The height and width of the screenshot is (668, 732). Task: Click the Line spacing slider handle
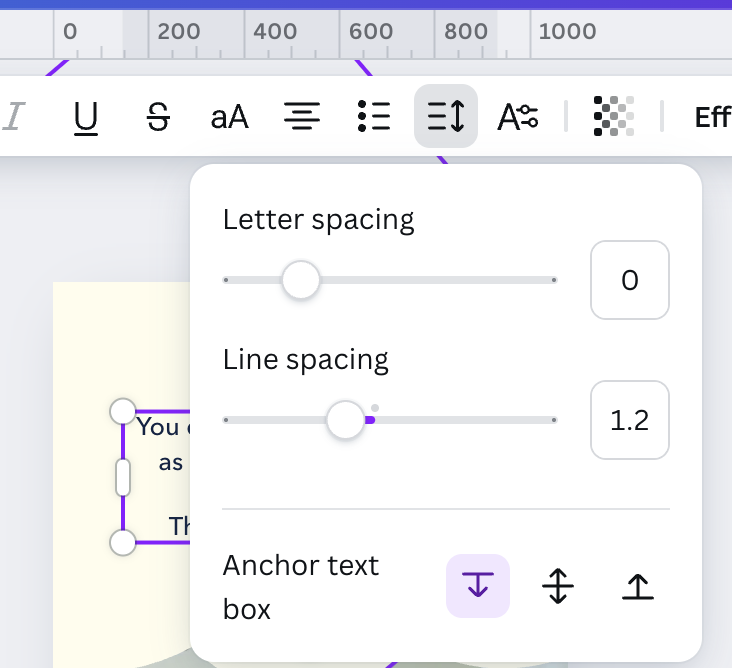pos(346,420)
